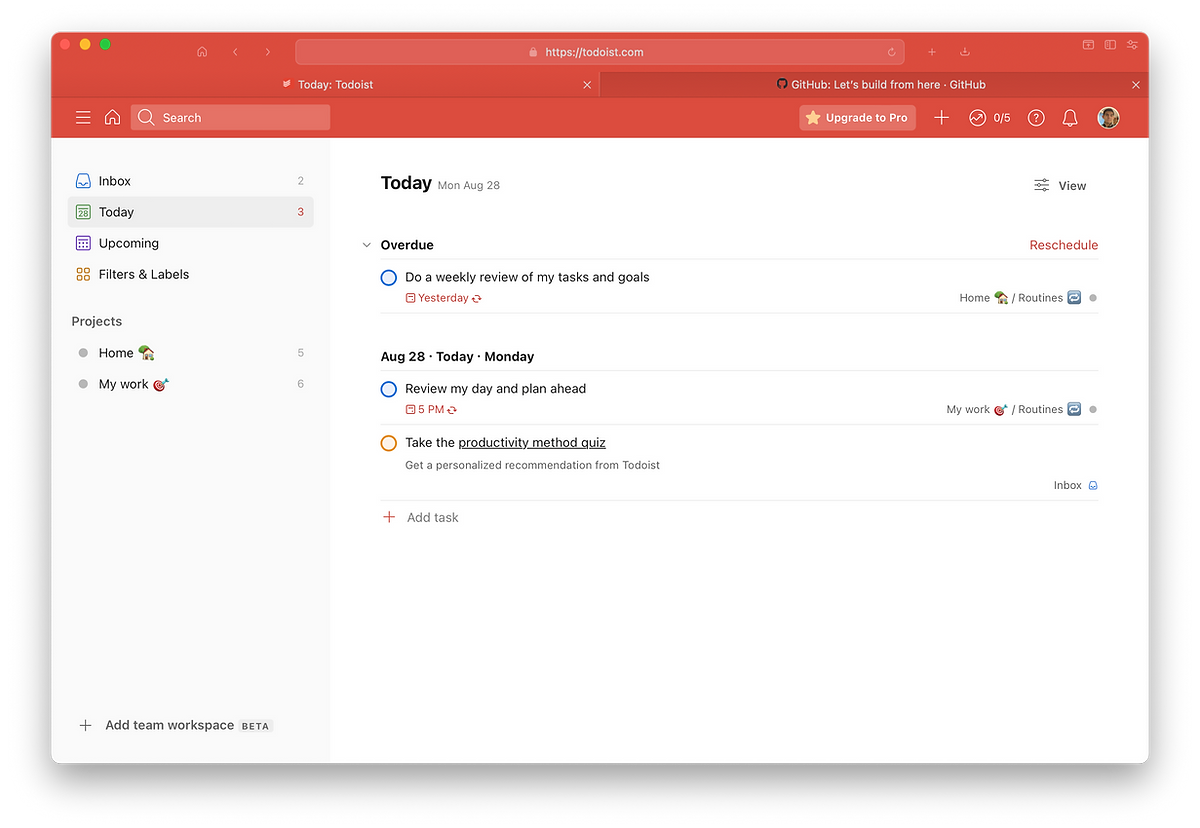Screen dimensions: 1200x828
Task: Focus the Search field in the top bar
Action: (230, 118)
